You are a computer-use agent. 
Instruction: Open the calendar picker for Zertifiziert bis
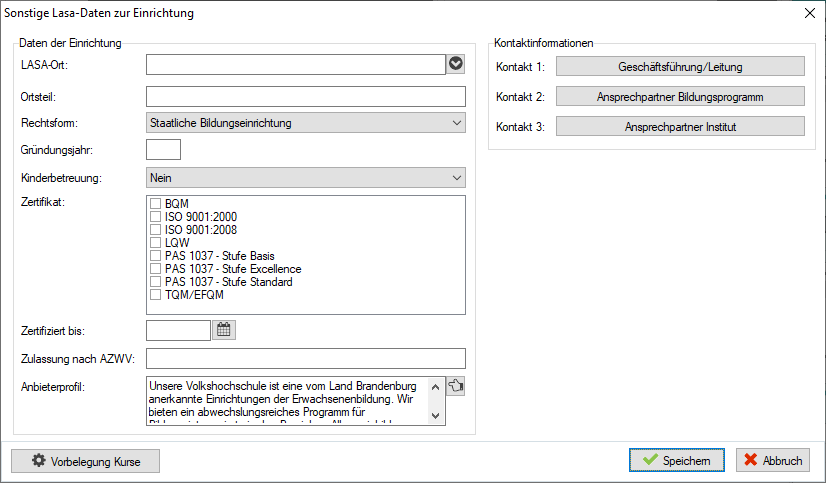pos(224,330)
